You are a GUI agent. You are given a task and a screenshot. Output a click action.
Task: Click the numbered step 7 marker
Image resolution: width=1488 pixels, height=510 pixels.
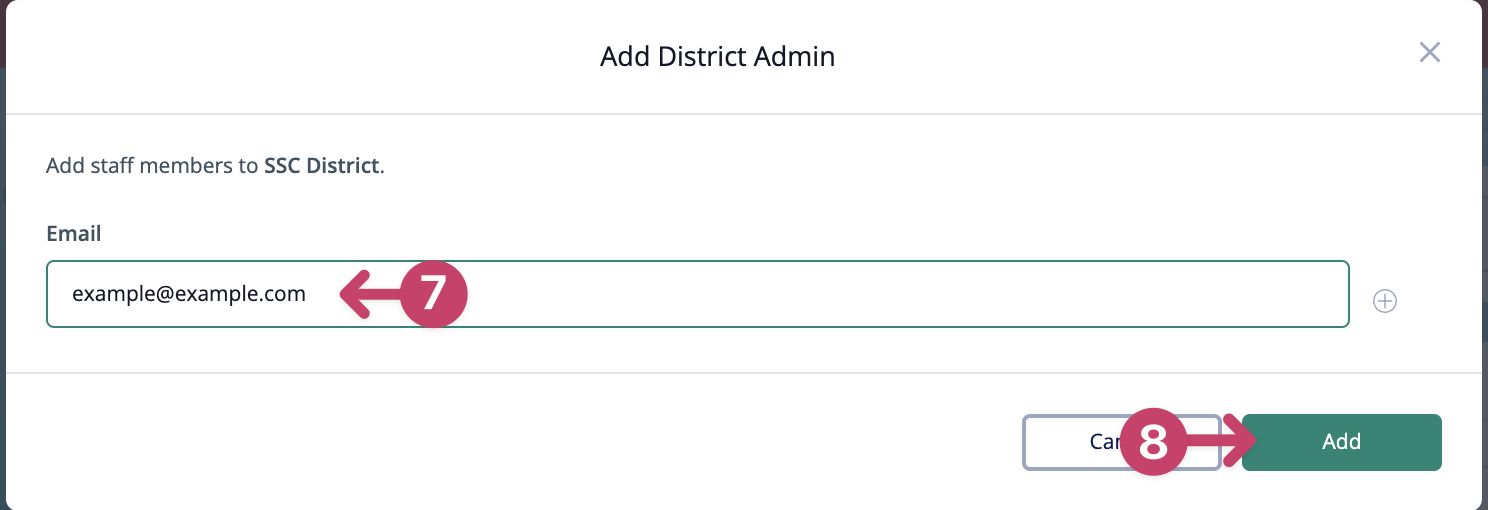(433, 294)
